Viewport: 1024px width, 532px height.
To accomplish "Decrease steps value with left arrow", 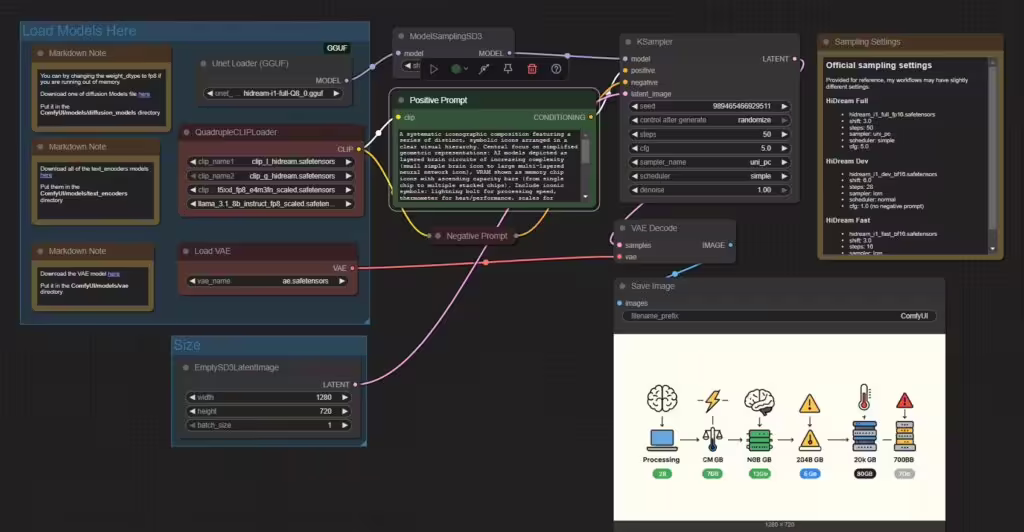I will tap(635, 134).
